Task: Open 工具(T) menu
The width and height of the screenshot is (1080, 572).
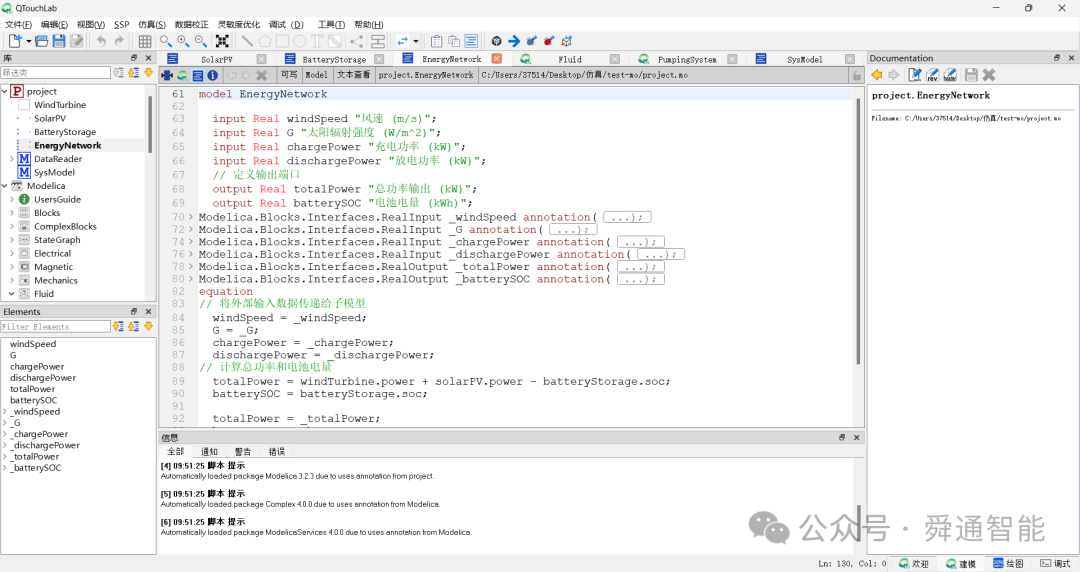Action: [x=331, y=25]
